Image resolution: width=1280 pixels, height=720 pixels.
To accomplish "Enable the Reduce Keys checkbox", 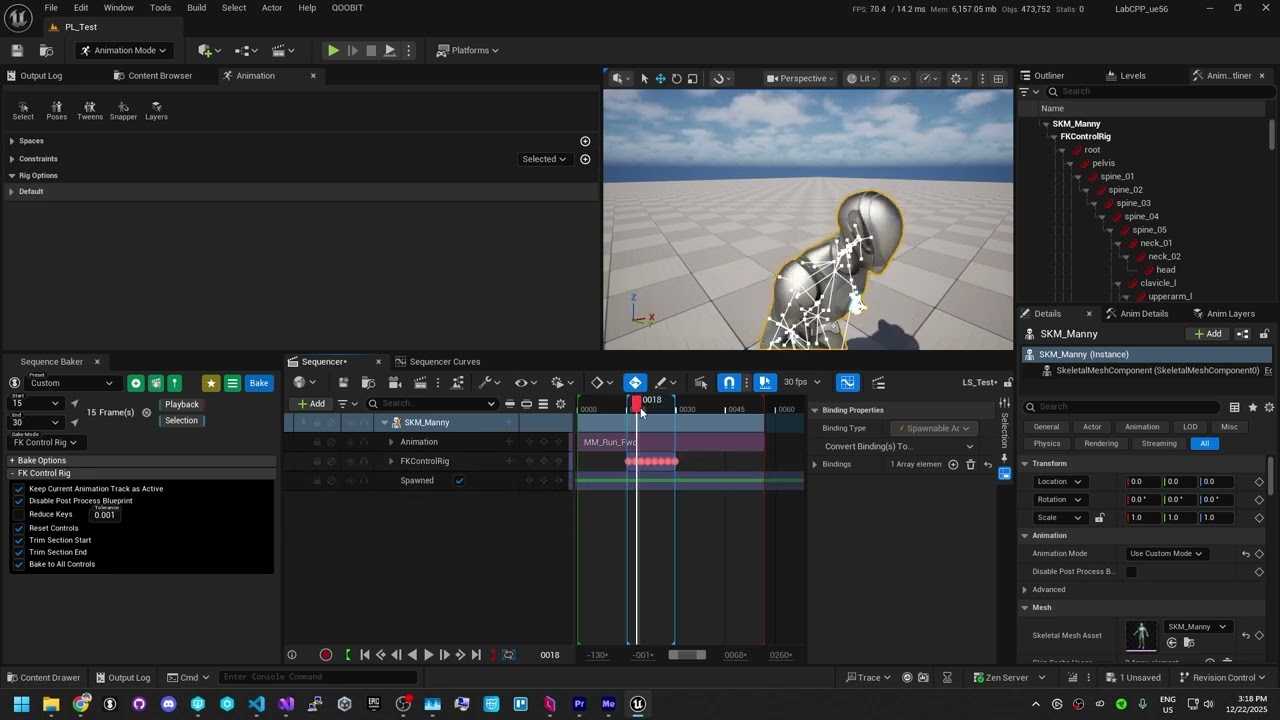I will pyautogui.click(x=19, y=514).
